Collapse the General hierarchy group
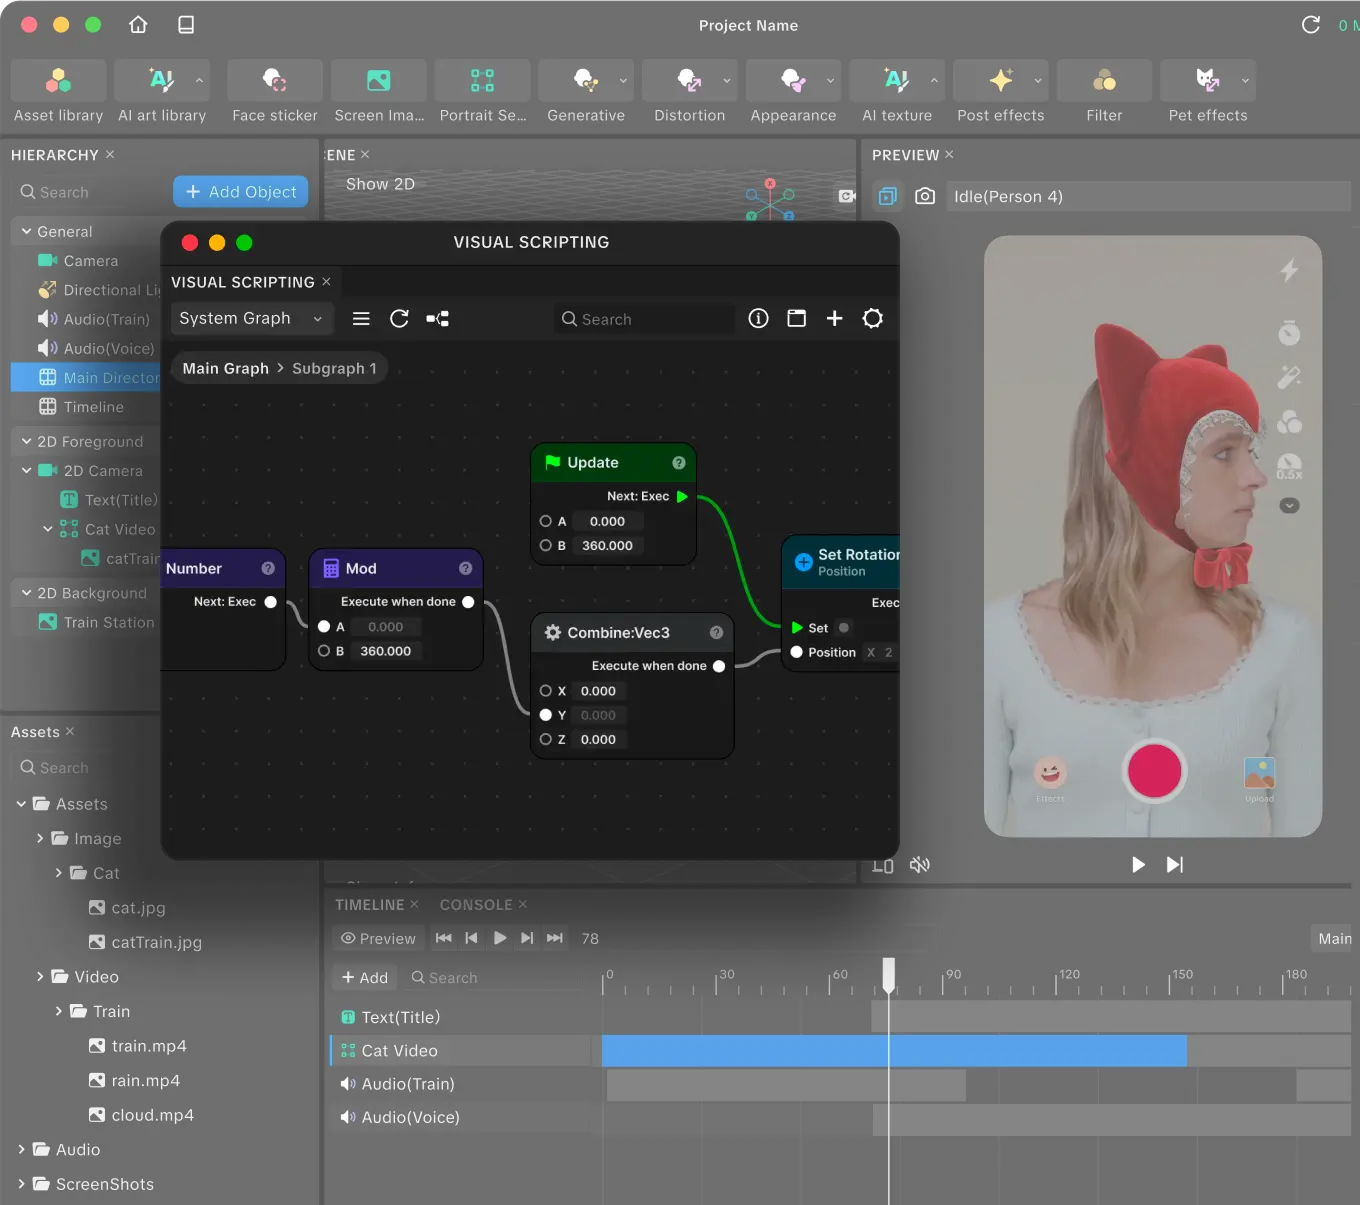Viewport: 1360px width, 1205px height. click(x=26, y=231)
